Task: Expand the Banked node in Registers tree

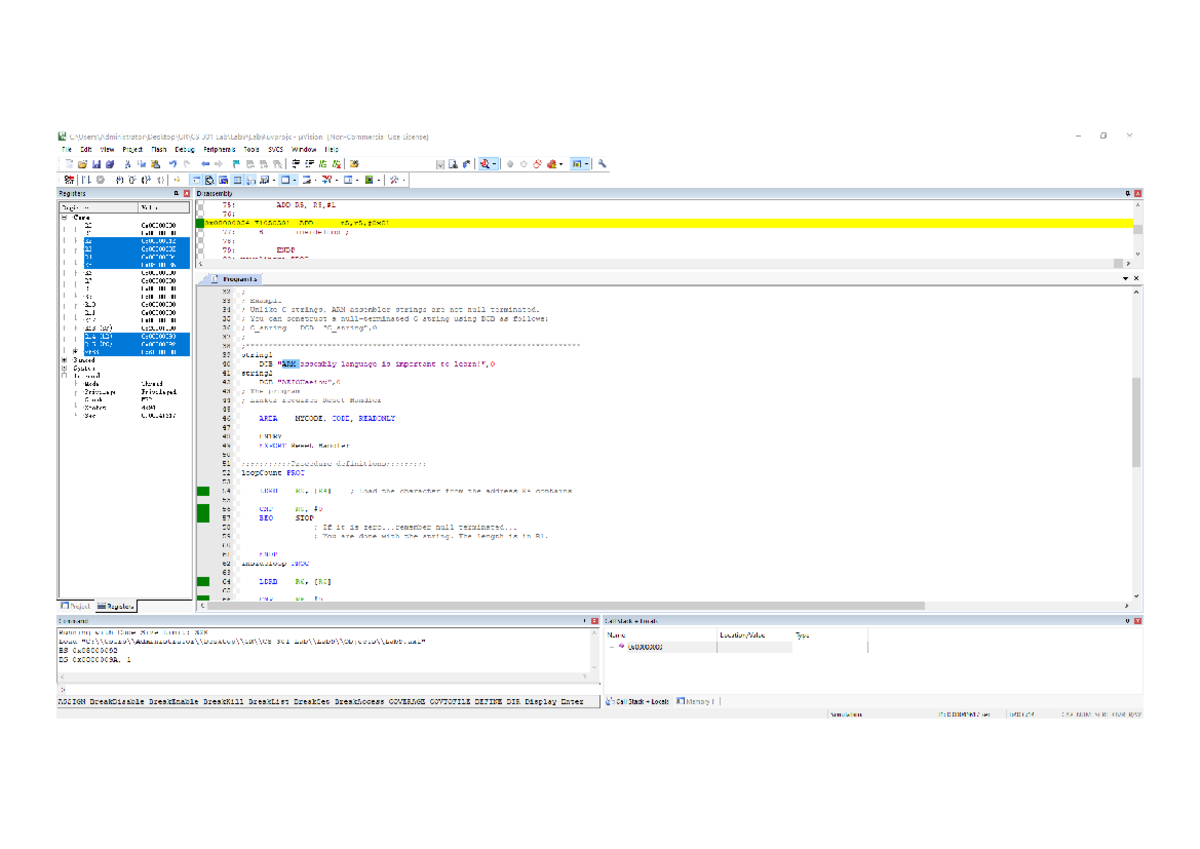Action: [65, 360]
